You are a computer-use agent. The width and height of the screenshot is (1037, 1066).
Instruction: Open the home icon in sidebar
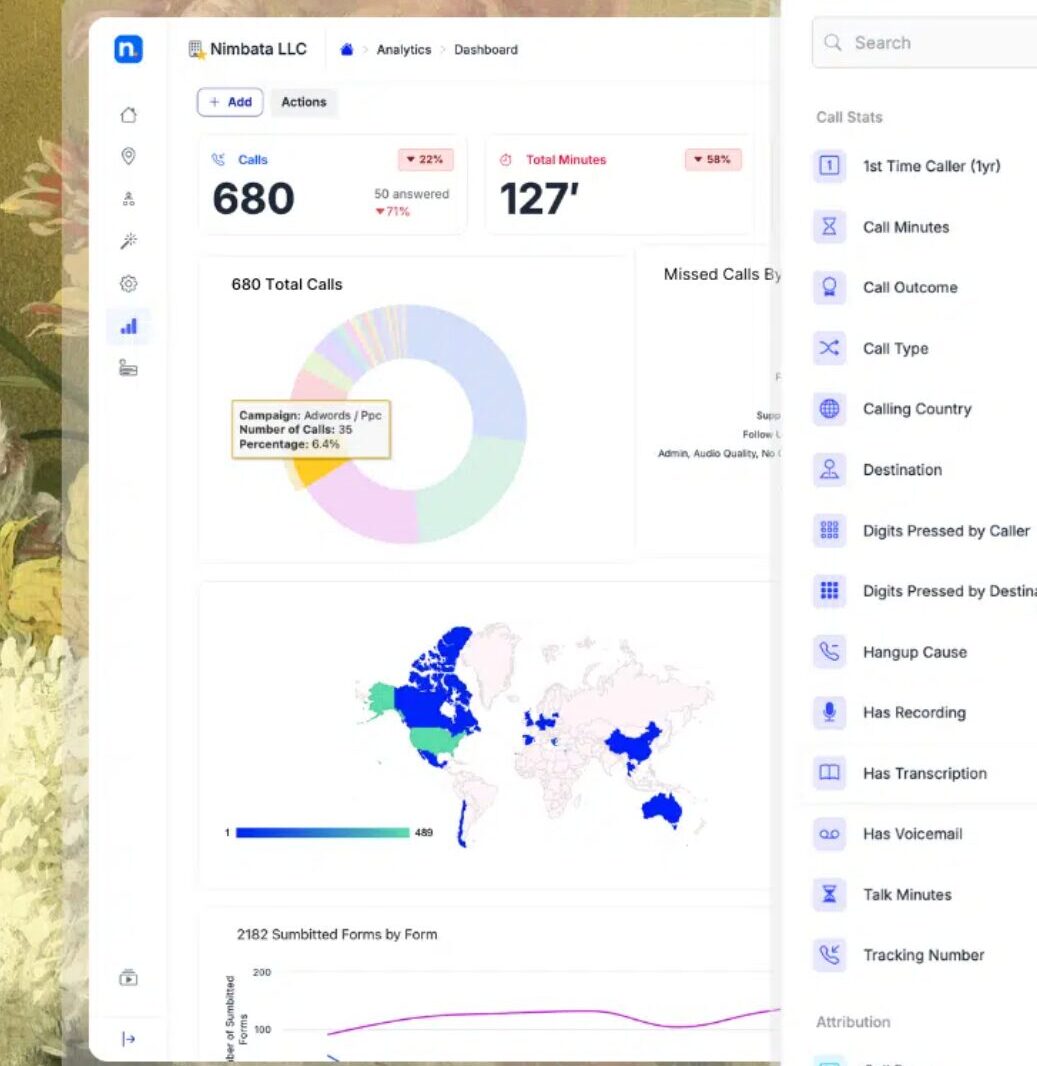tap(128, 115)
